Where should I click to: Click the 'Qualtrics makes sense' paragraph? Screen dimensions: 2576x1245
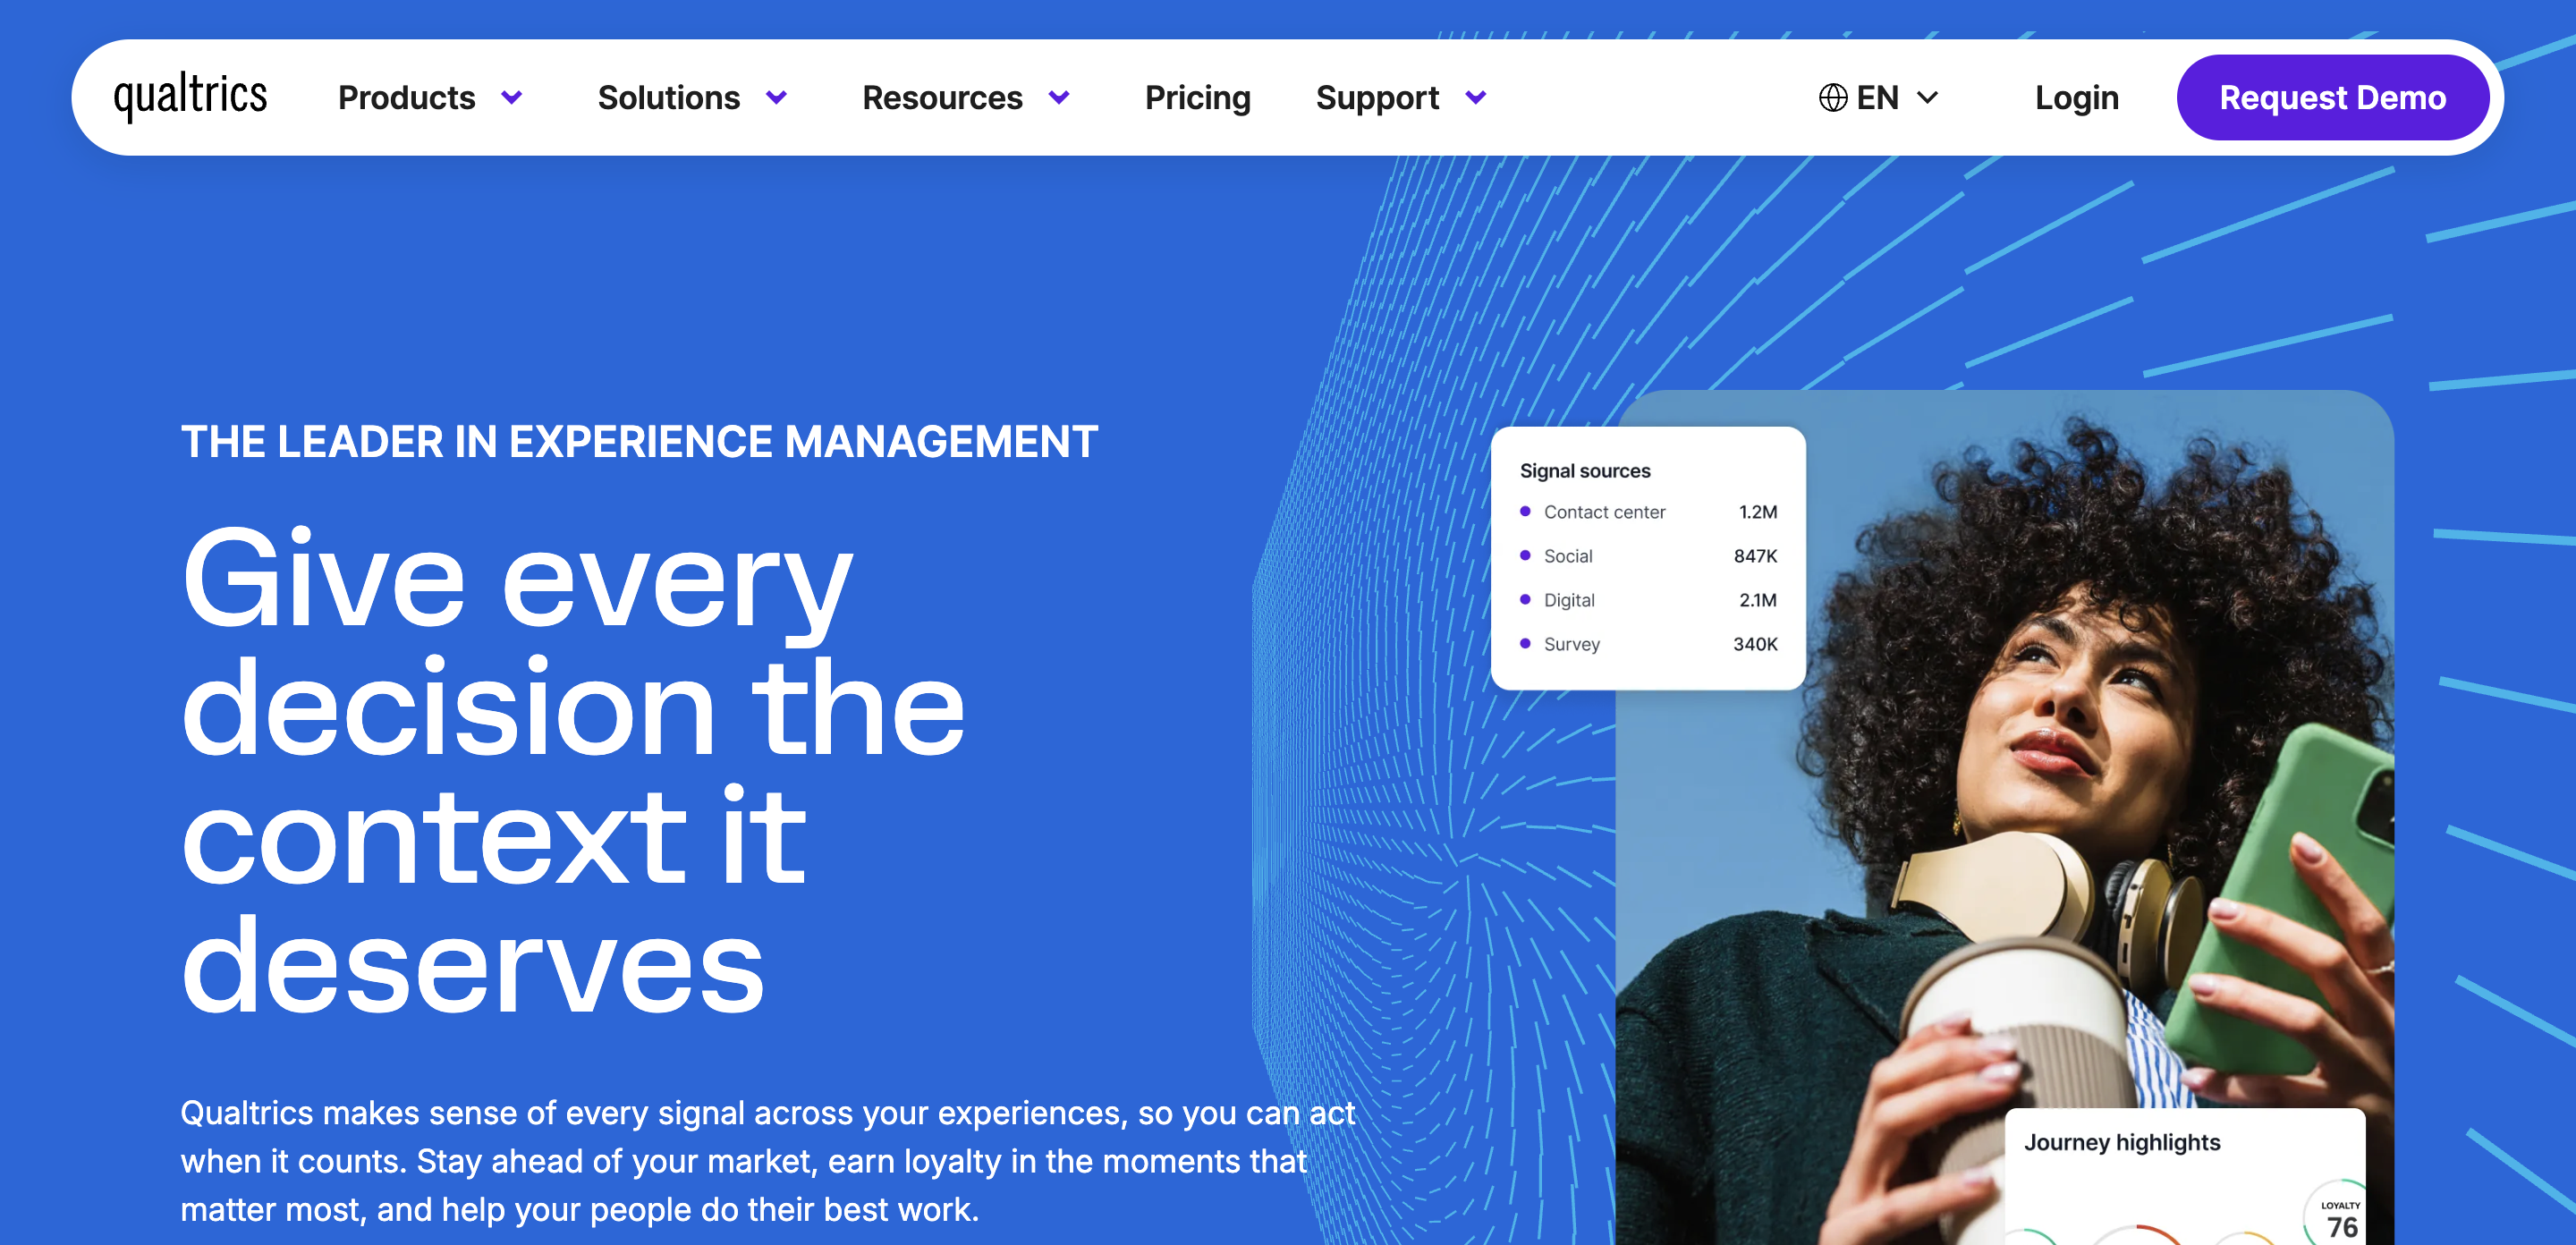click(767, 1161)
